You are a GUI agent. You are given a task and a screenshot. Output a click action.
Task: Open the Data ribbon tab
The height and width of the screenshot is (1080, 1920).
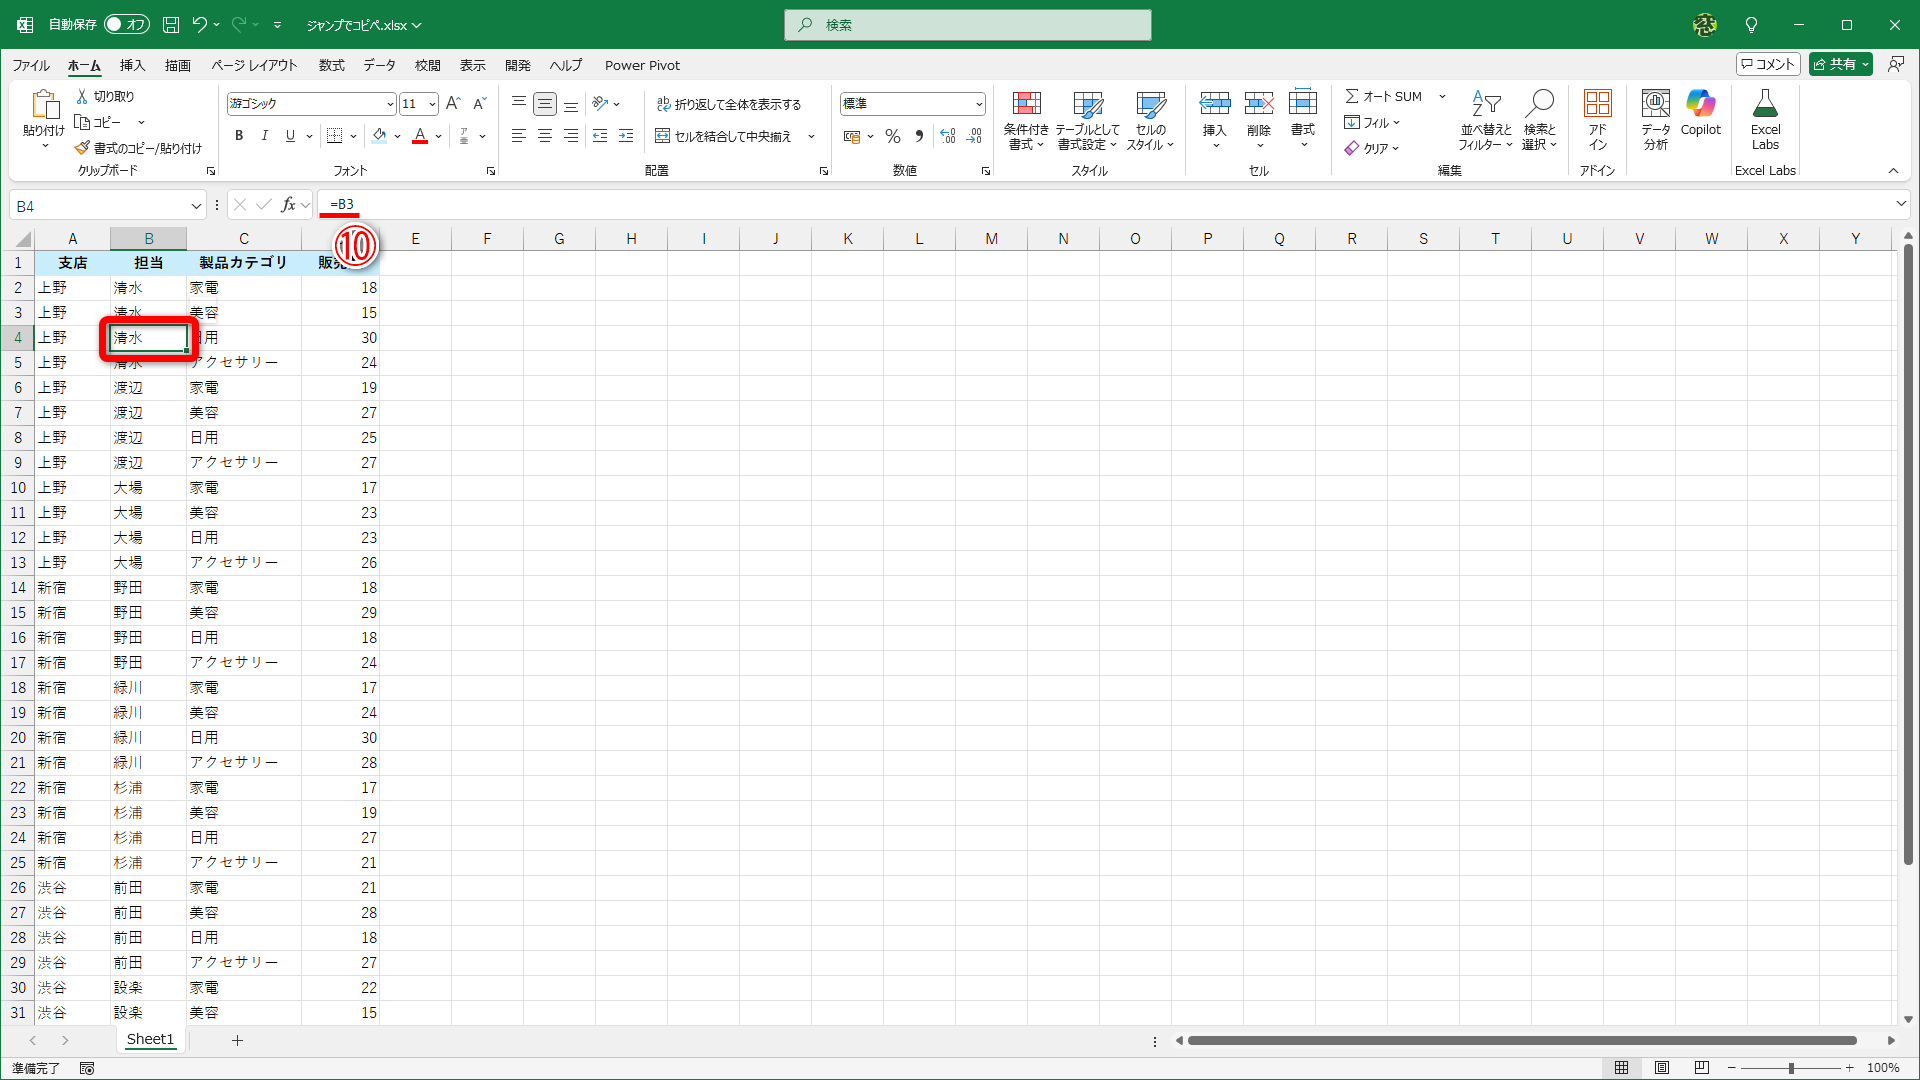coord(379,65)
